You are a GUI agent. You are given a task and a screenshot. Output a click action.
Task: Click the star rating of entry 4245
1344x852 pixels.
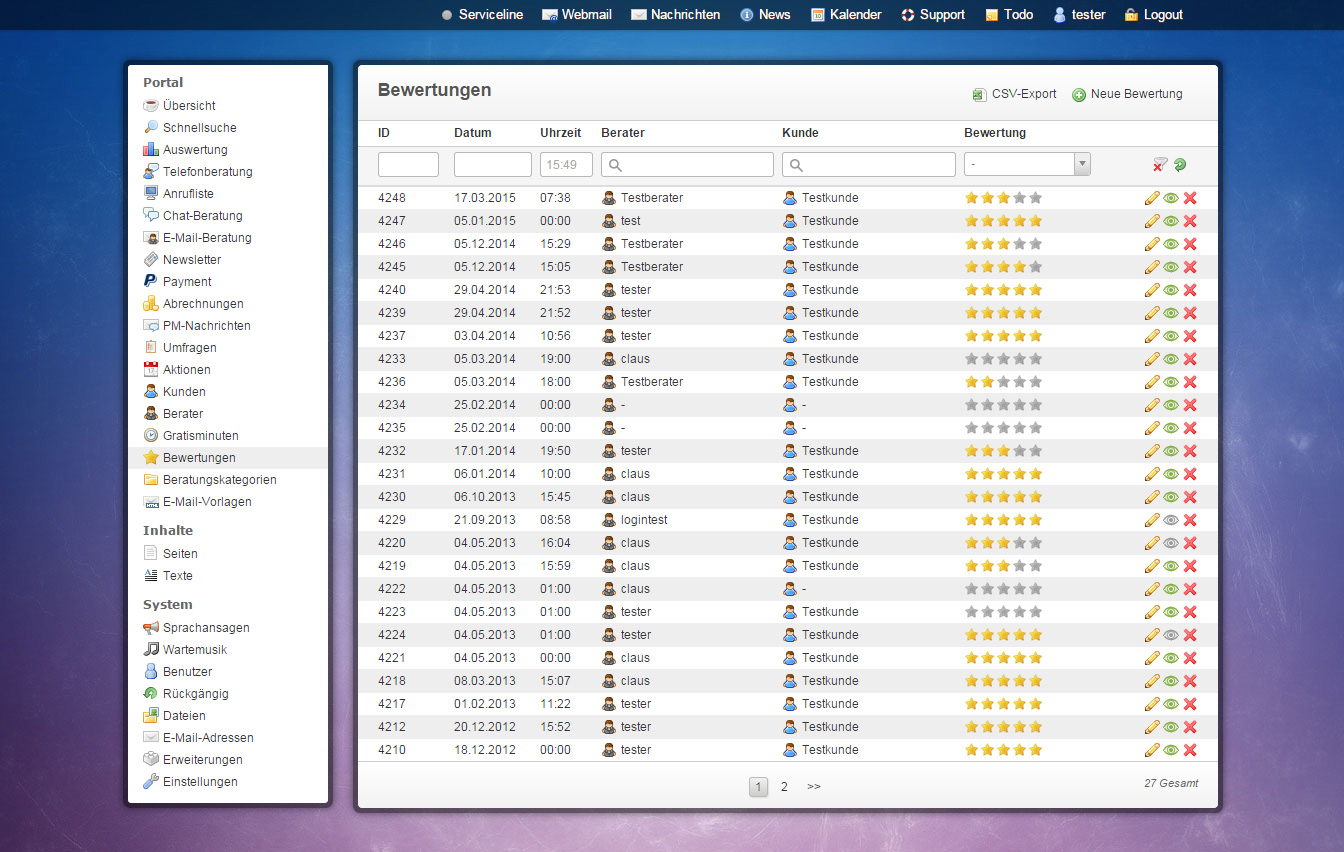click(1003, 267)
